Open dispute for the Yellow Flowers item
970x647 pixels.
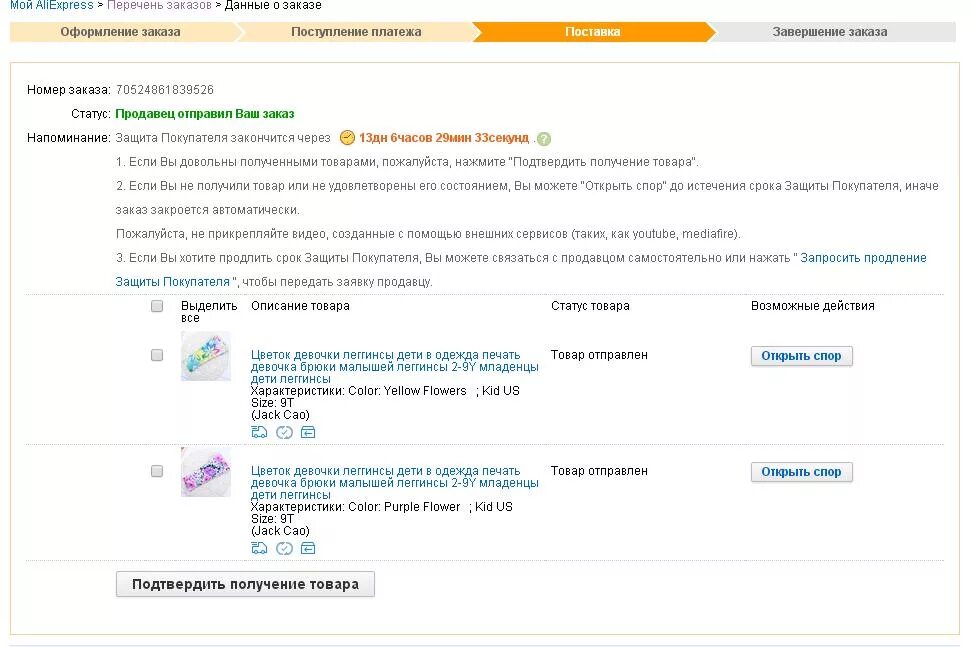coord(801,356)
